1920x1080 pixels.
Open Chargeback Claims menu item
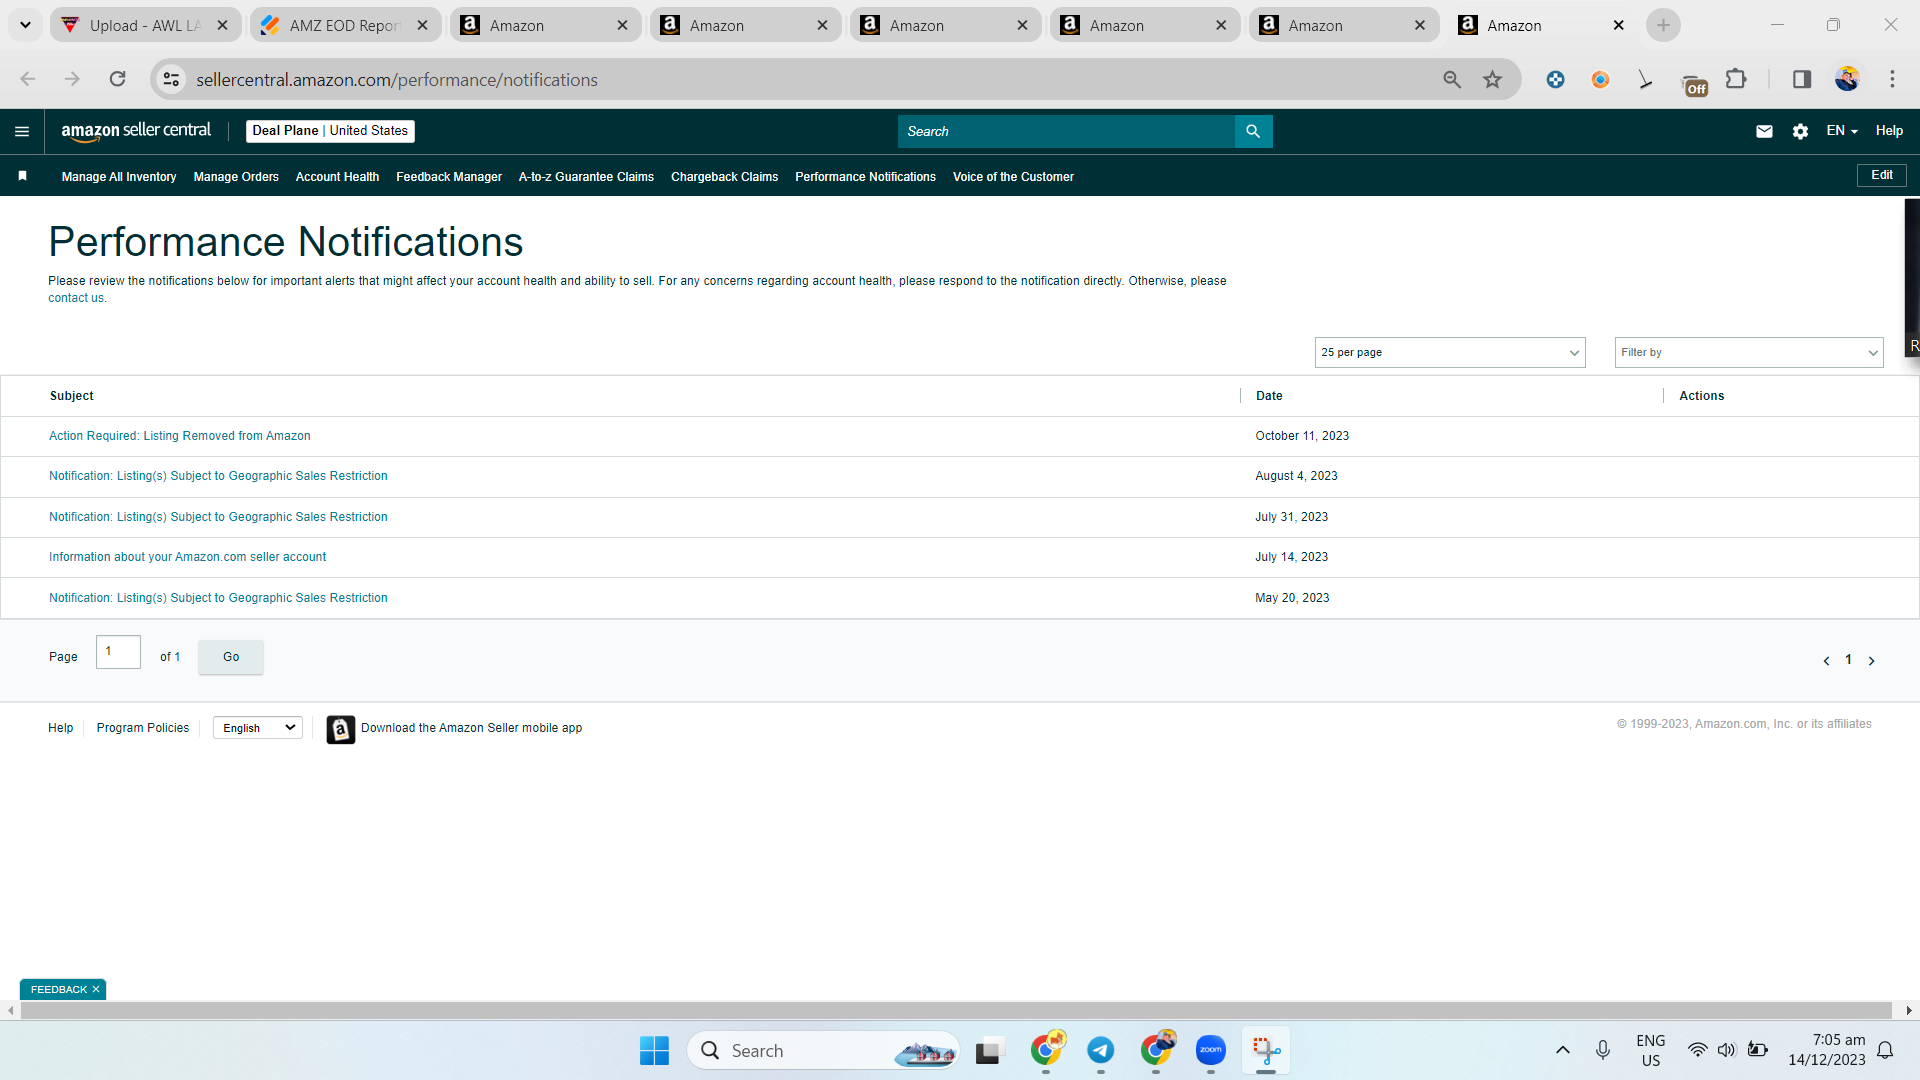tap(724, 177)
